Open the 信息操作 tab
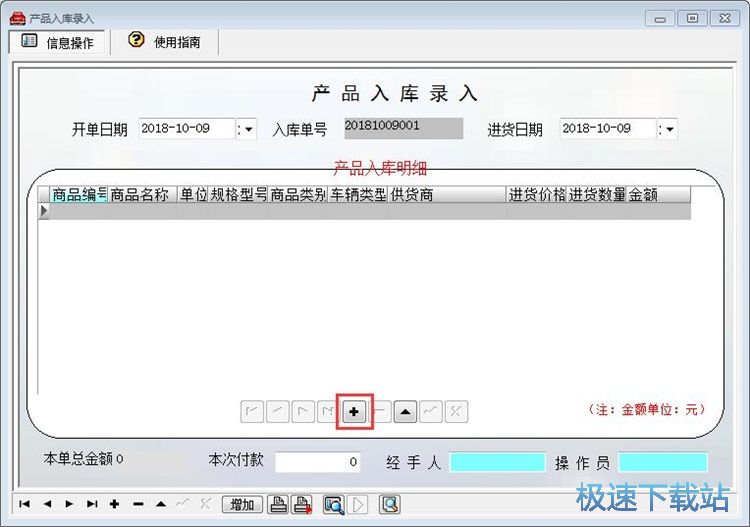 (57, 42)
